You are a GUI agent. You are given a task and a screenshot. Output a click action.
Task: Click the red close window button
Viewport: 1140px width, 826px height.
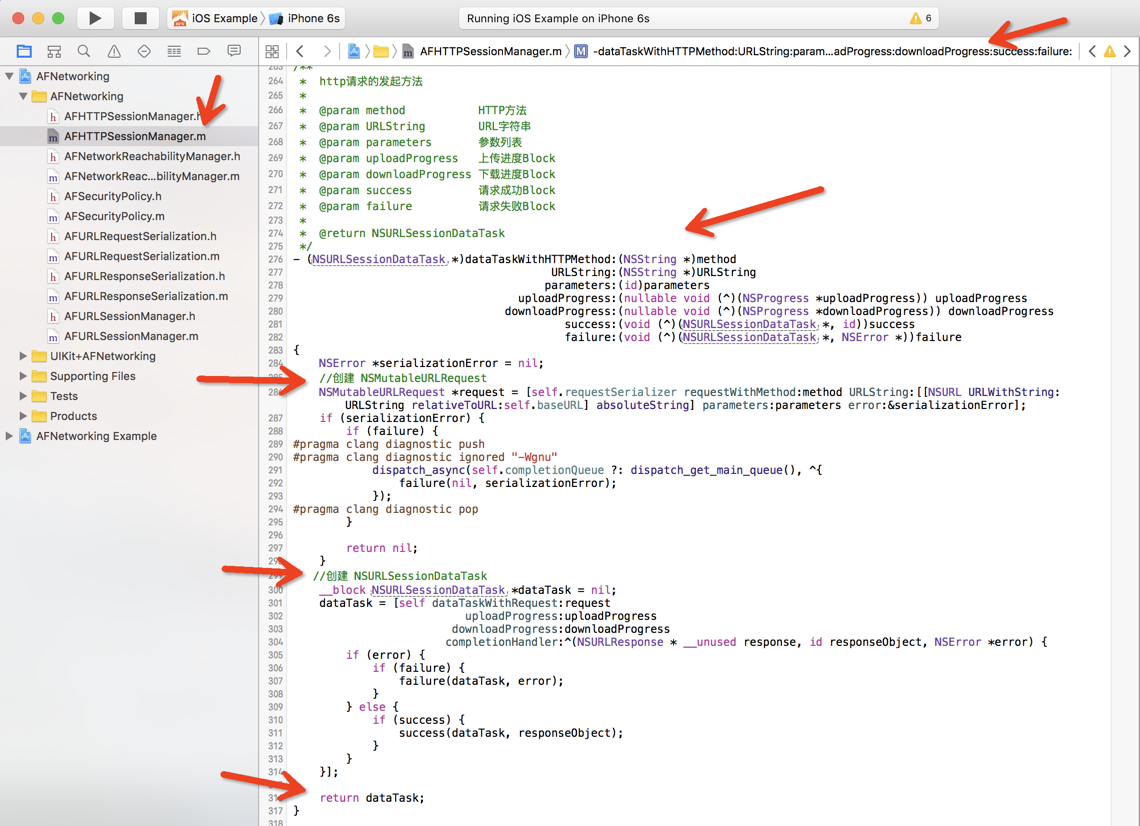pos(19,18)
